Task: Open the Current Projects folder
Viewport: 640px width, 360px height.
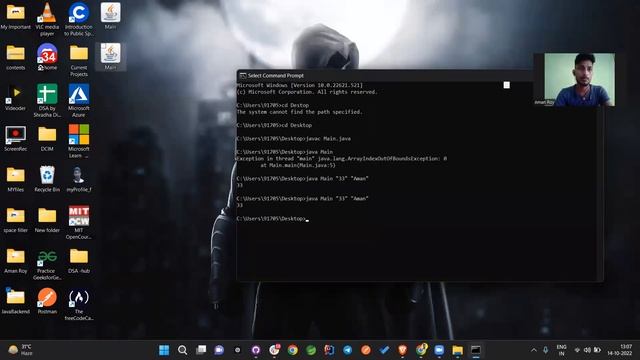Action: pos(79,60)
